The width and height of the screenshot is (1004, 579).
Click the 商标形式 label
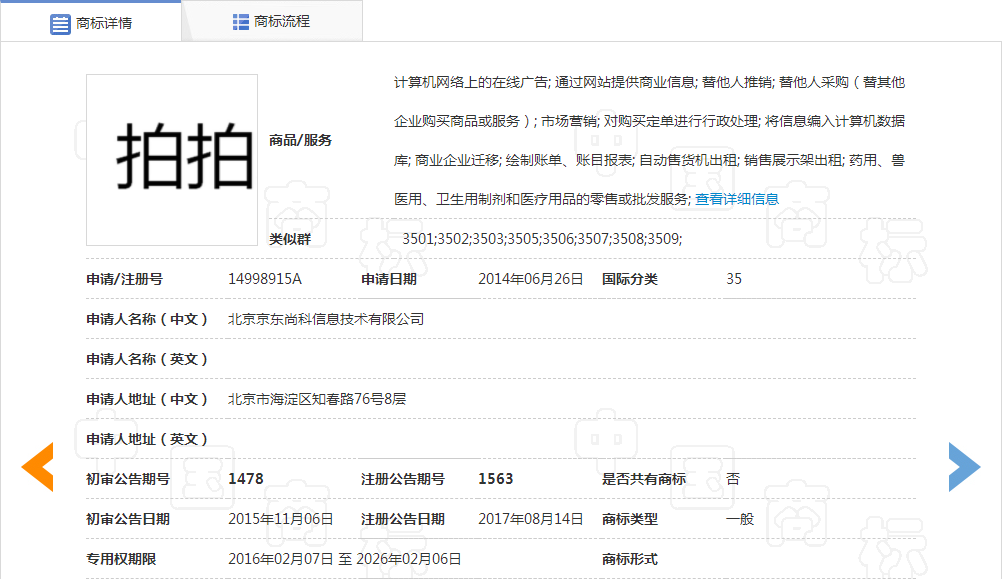coord(629,559)
